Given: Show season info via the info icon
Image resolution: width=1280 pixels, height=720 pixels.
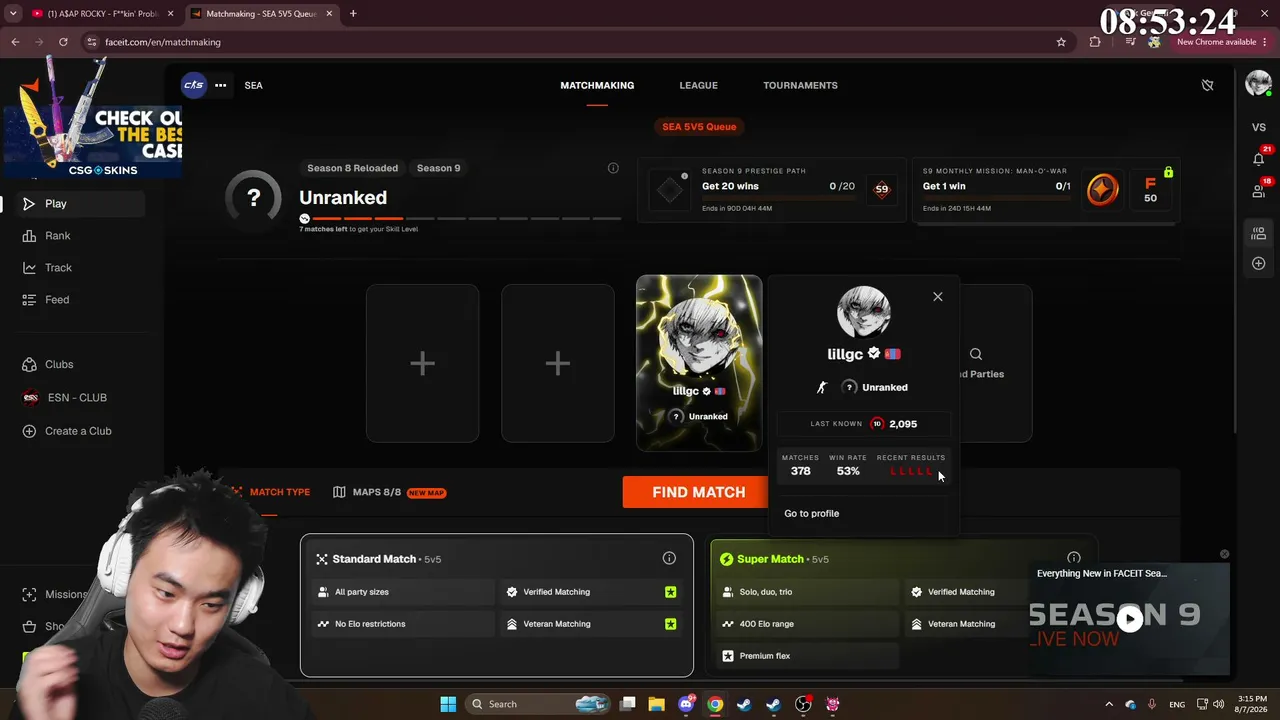Looking at the screenshot, I should coord(613,168).
